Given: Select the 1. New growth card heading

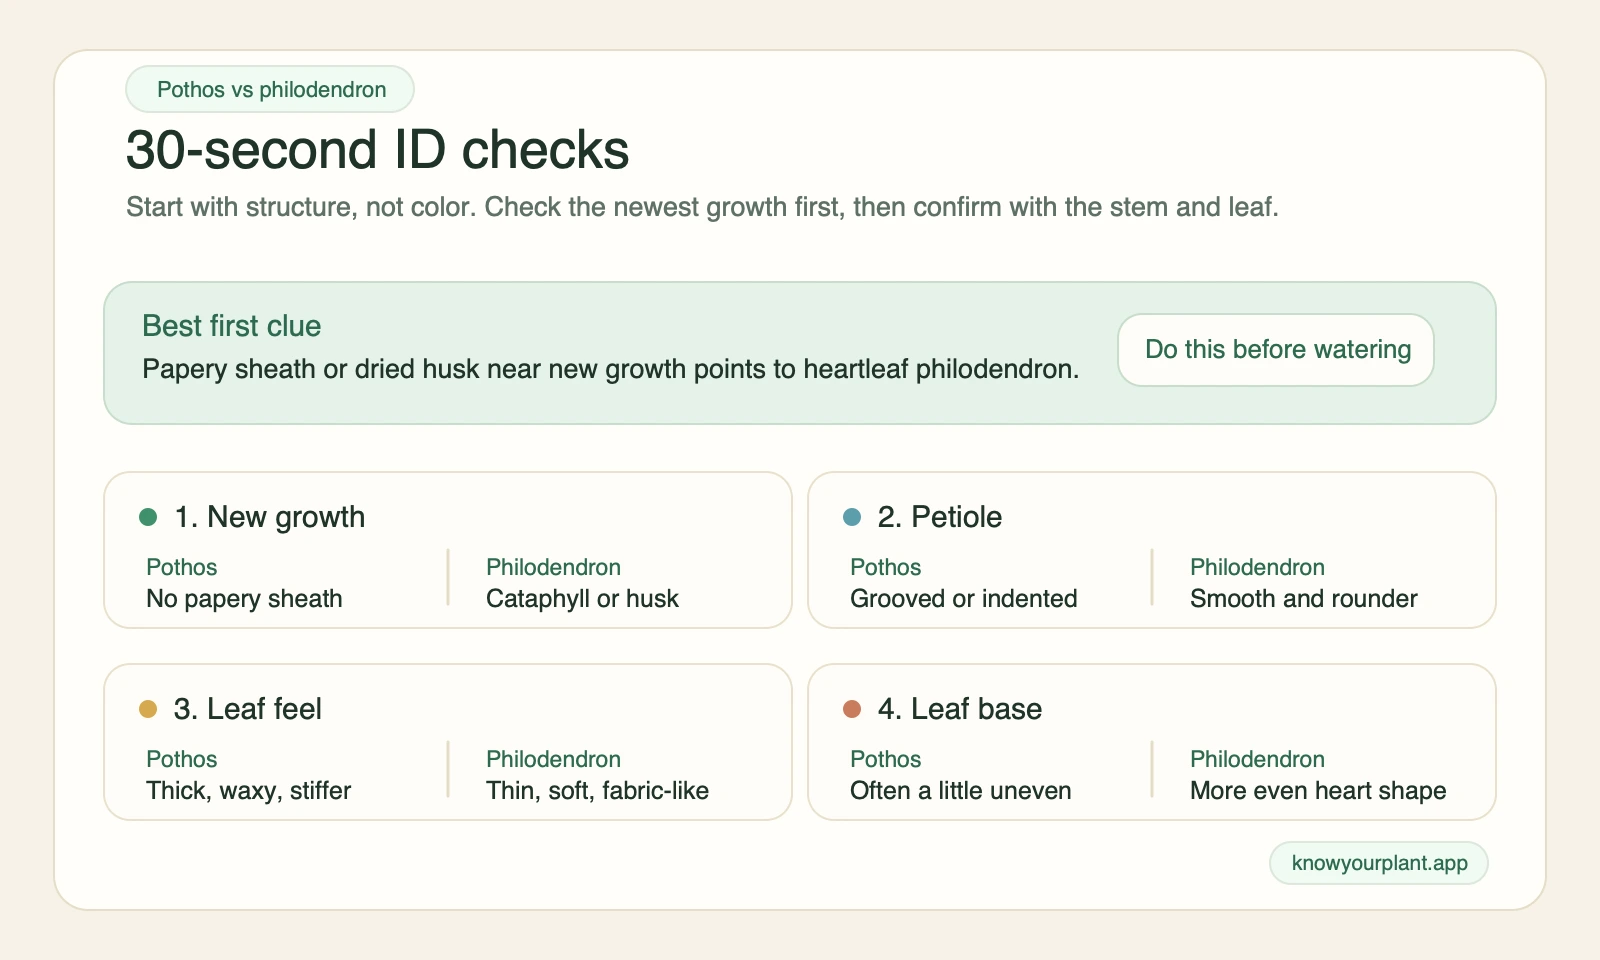Looking at the screenshot, I should [x=270, y=517].
